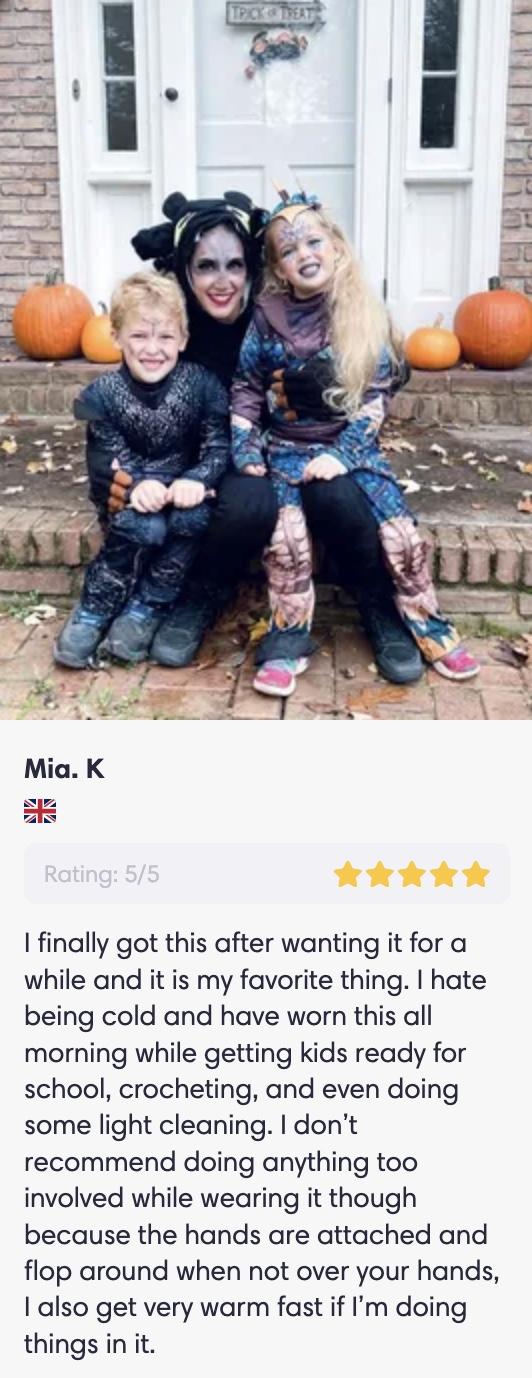Click the black door knob on the door
Viewport: 532px width, 1378px height.
point(171,94)
